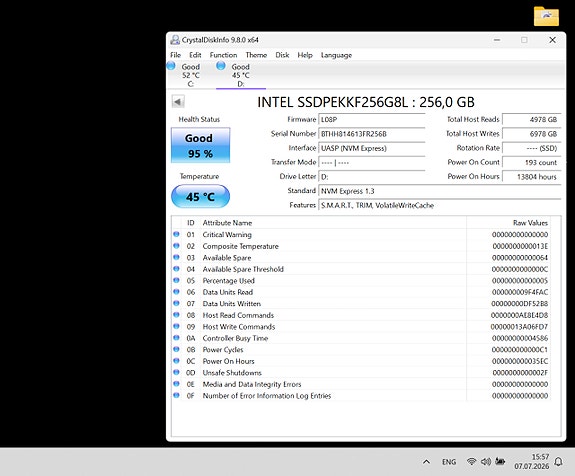Click the Good 95 % health status button
Viewport: 575px width, 476px height.
pyautogui.click(x=201, y=145)
